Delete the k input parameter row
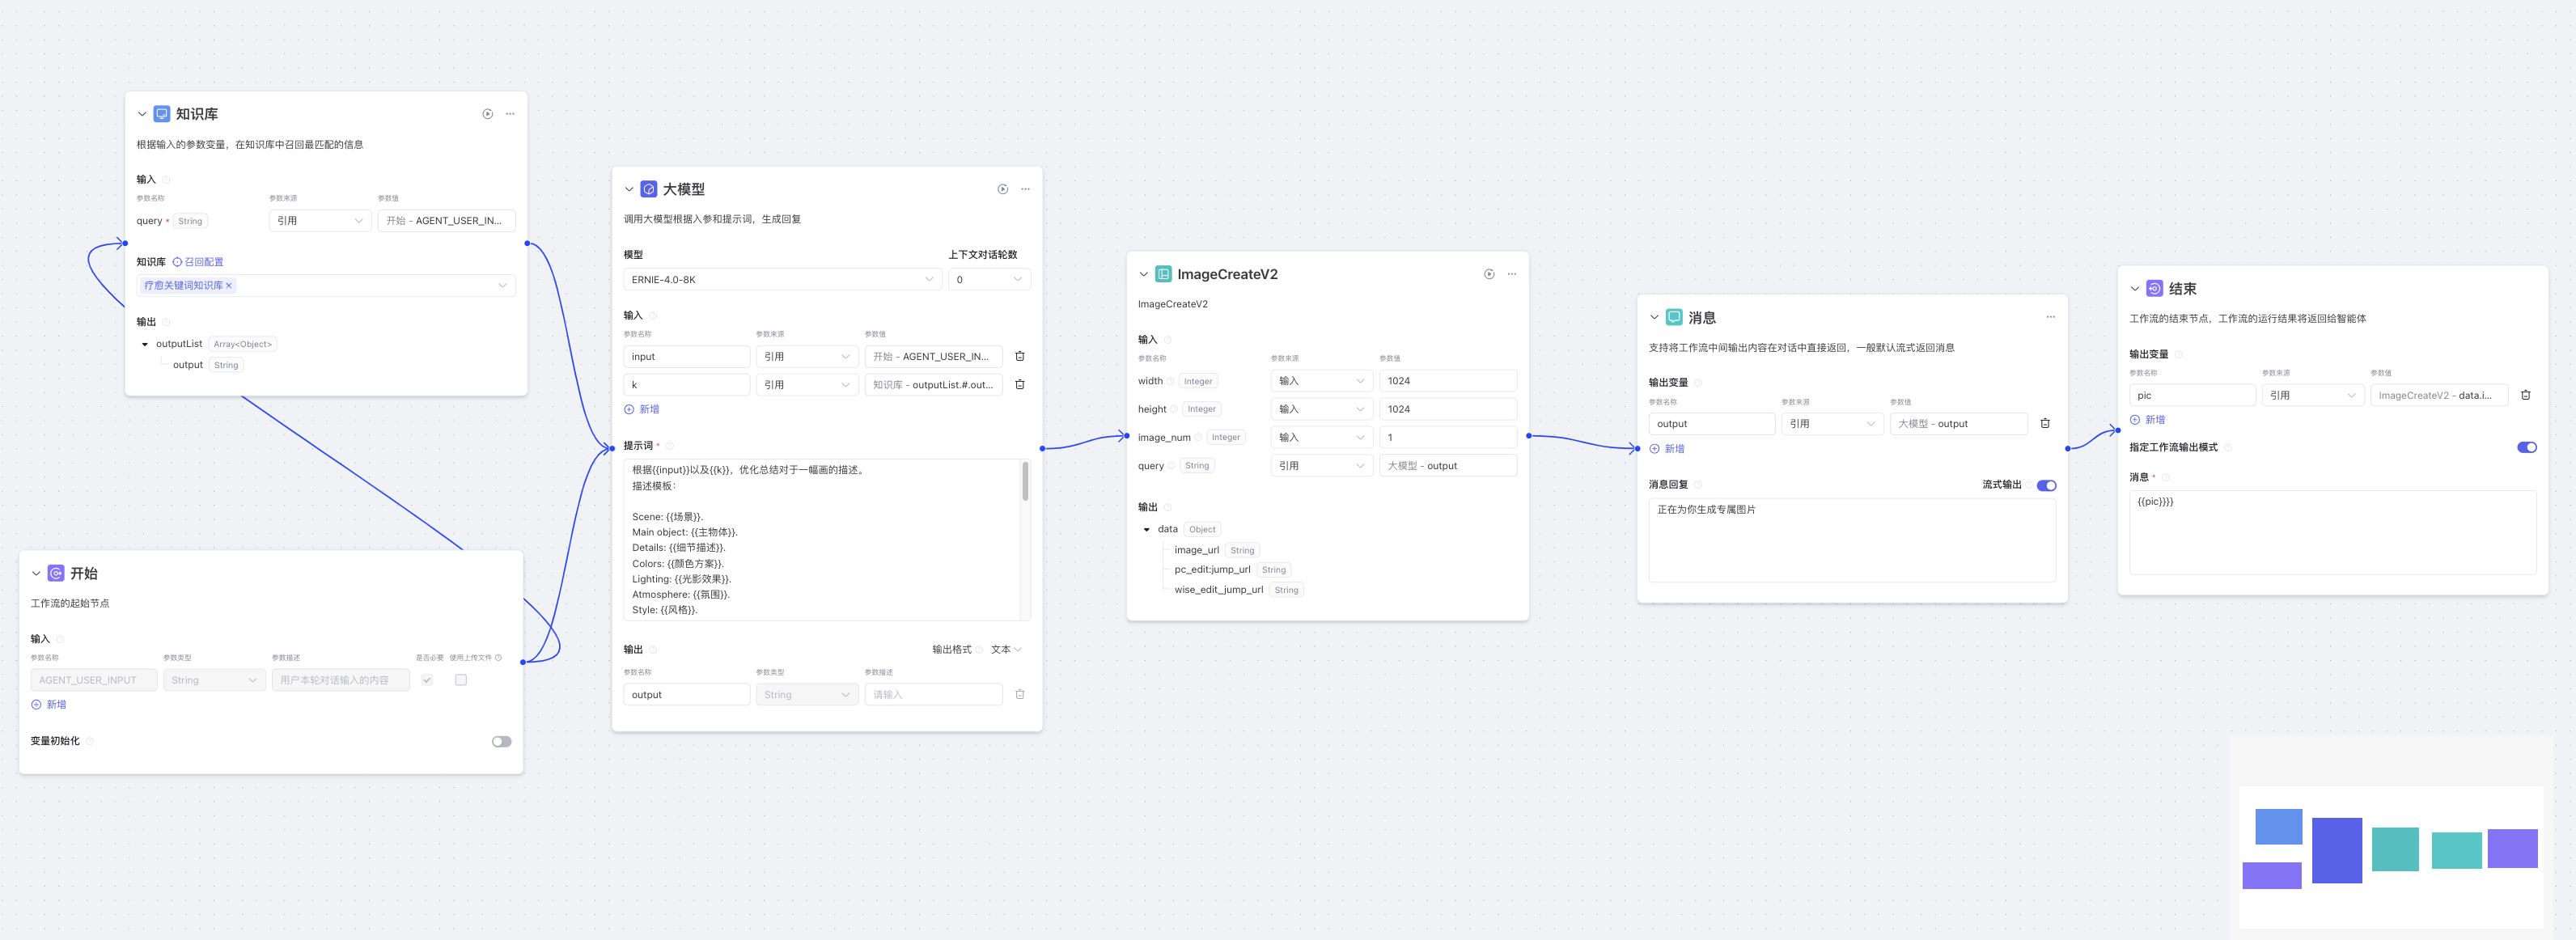This screenshot has height=940, width=2576. (1019, 385)
